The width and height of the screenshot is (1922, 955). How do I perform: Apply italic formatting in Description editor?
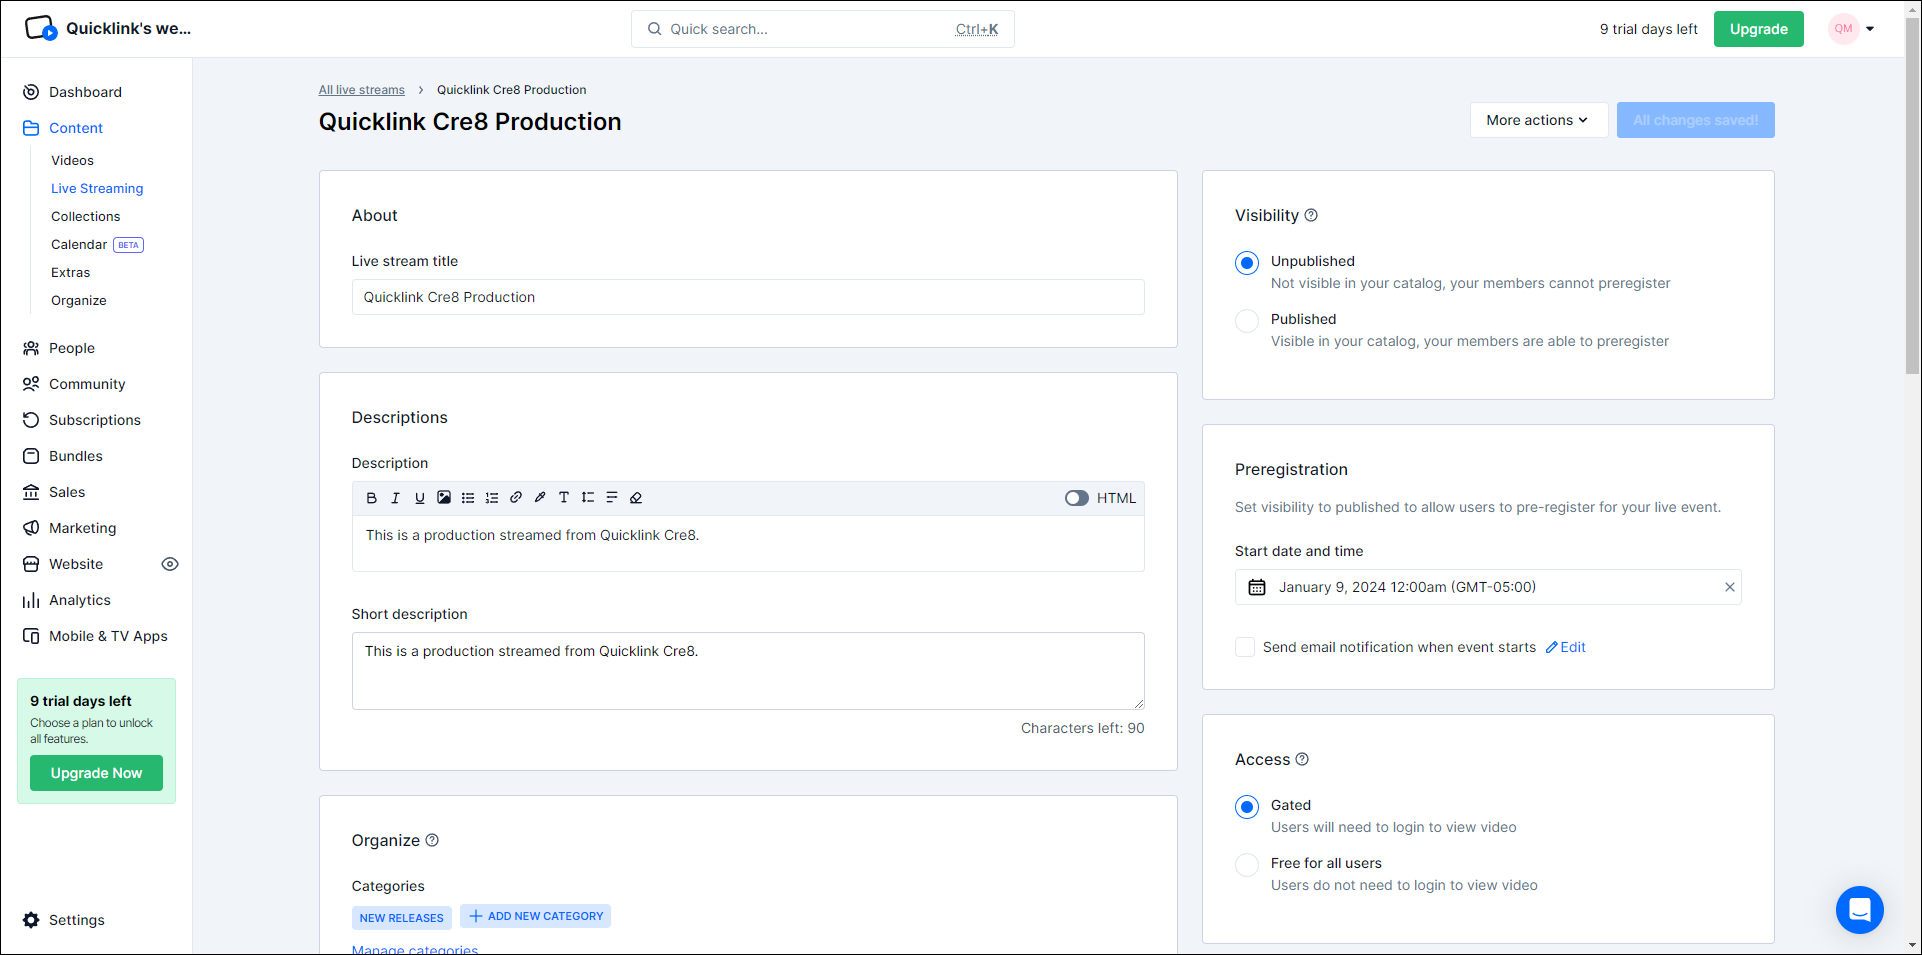(x=396, y=498)
